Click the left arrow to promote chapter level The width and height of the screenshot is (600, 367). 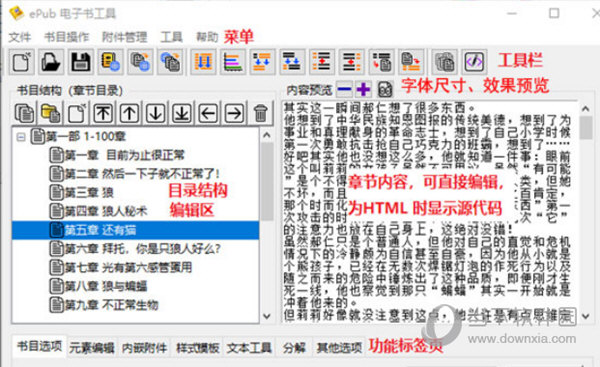click(208, 113)
